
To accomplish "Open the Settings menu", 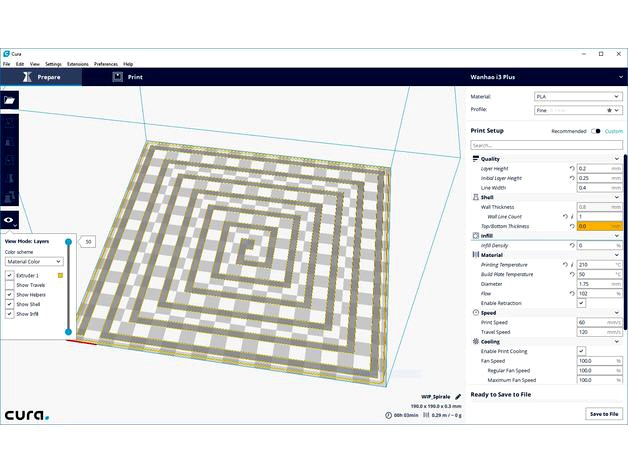I will [x=53, y=64].
